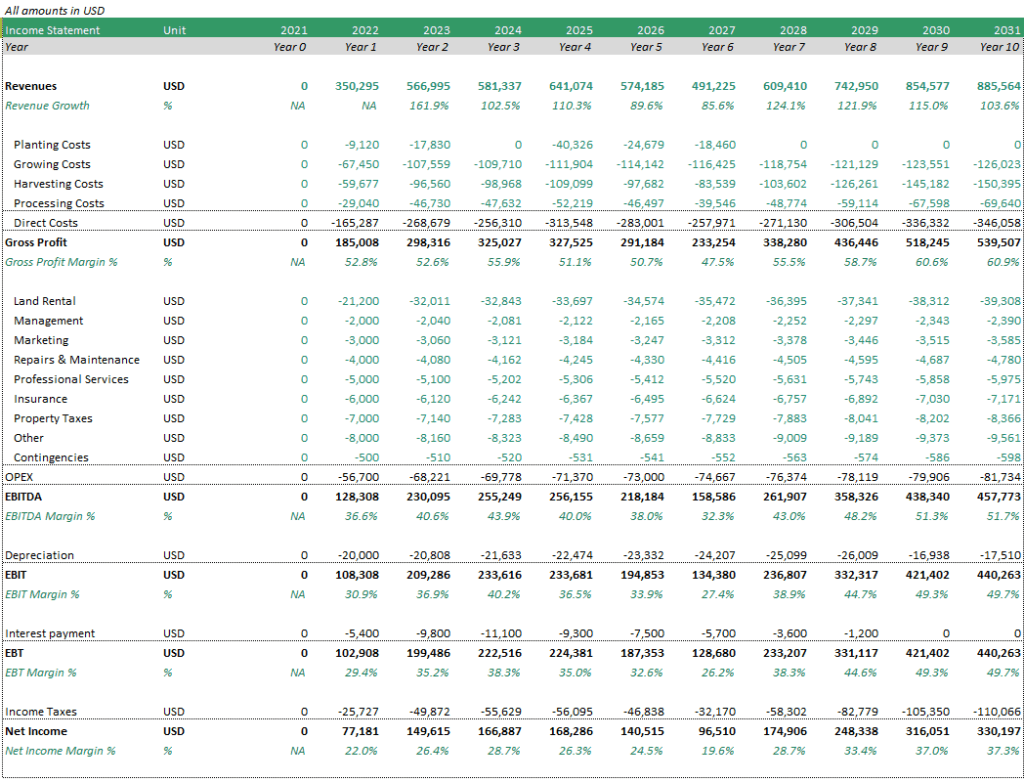Select the 'Property Taxes' row label
Image resolution: width=1024 pixels, height=782 pixels.
[x=53, y=419]
